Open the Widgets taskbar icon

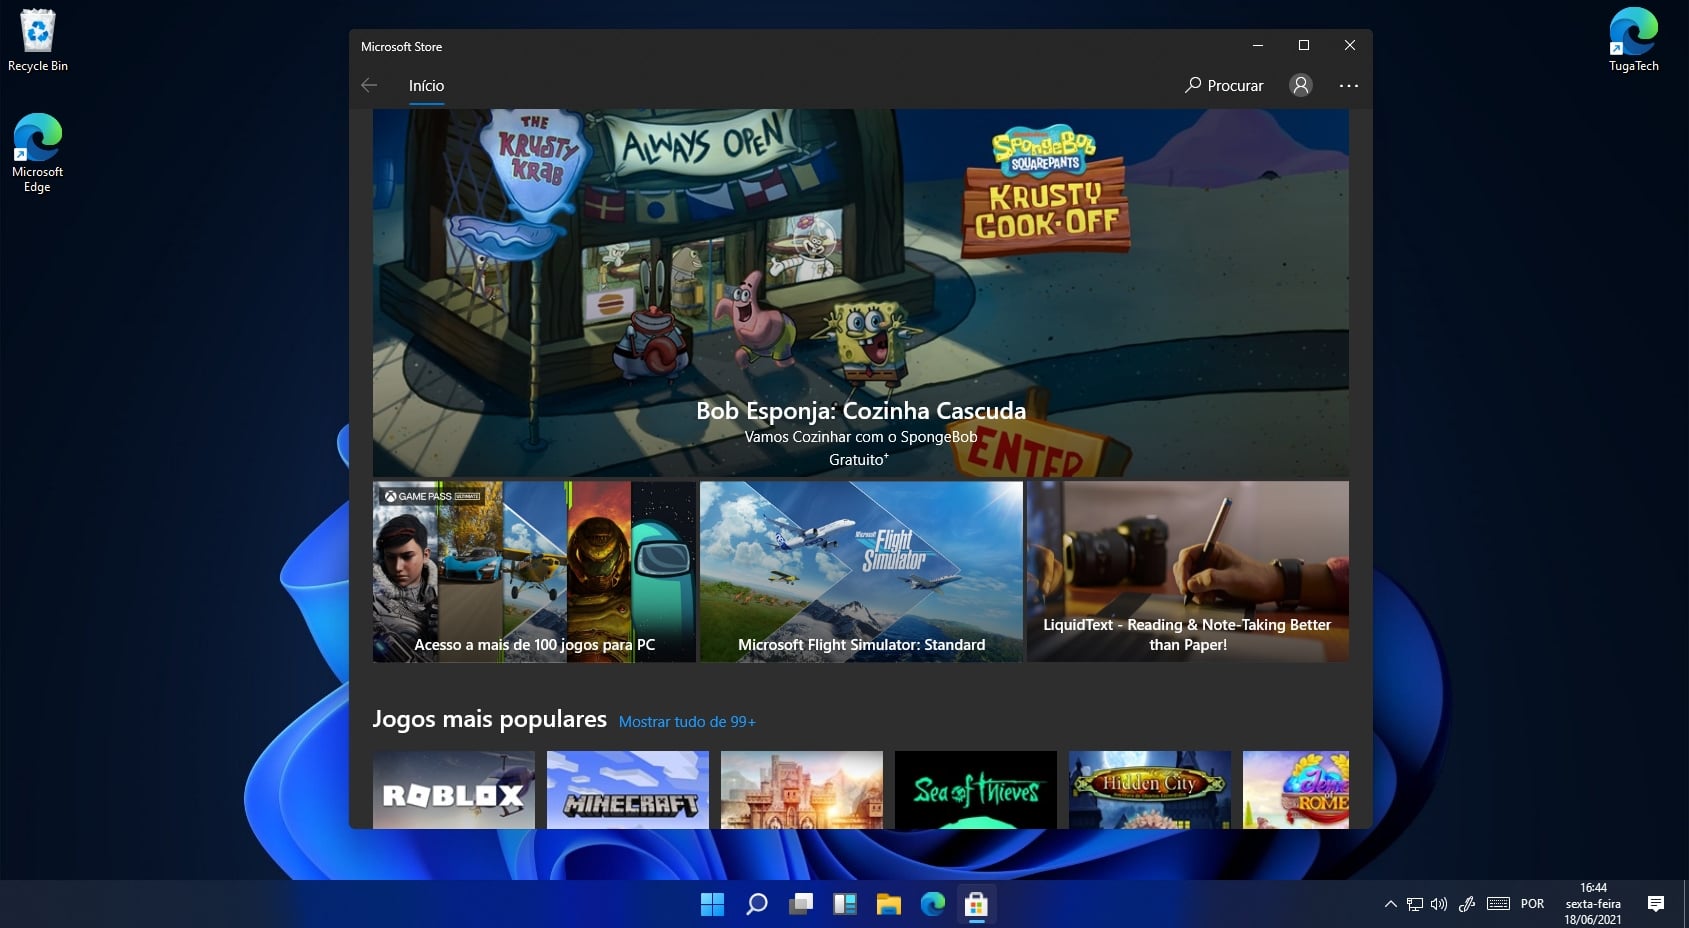845,905
